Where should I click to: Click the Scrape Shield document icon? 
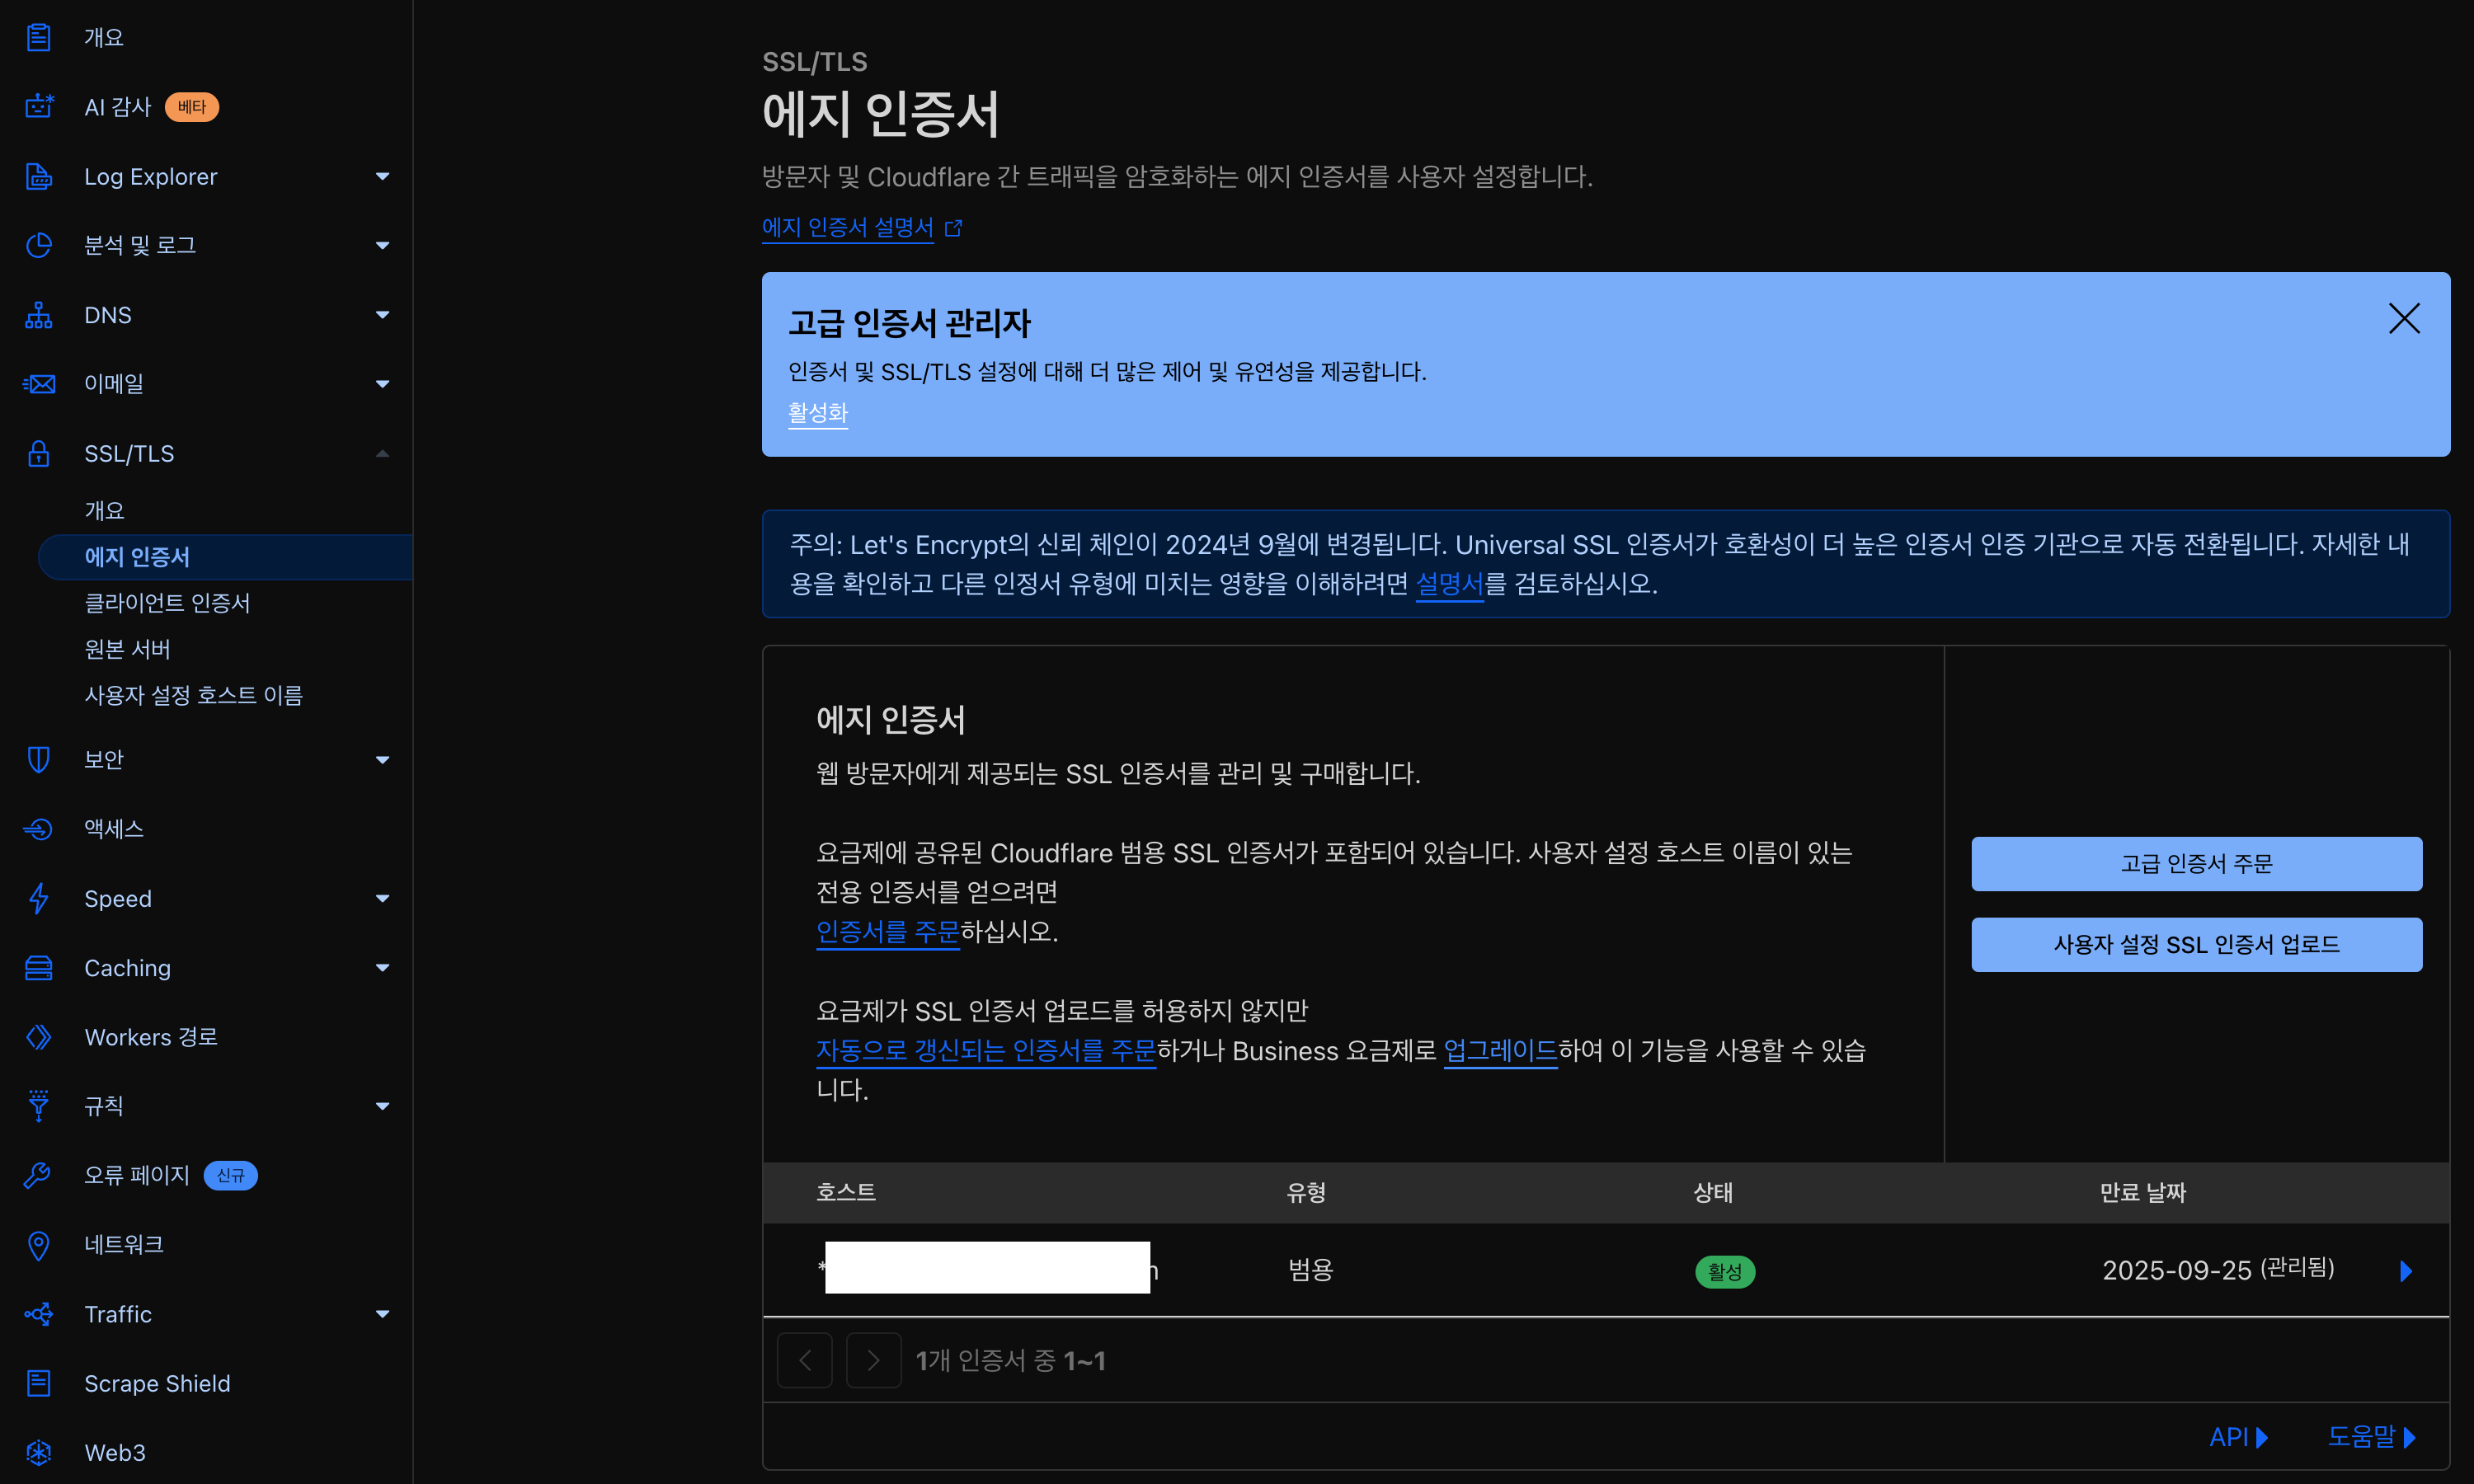tap(39, 1383)
